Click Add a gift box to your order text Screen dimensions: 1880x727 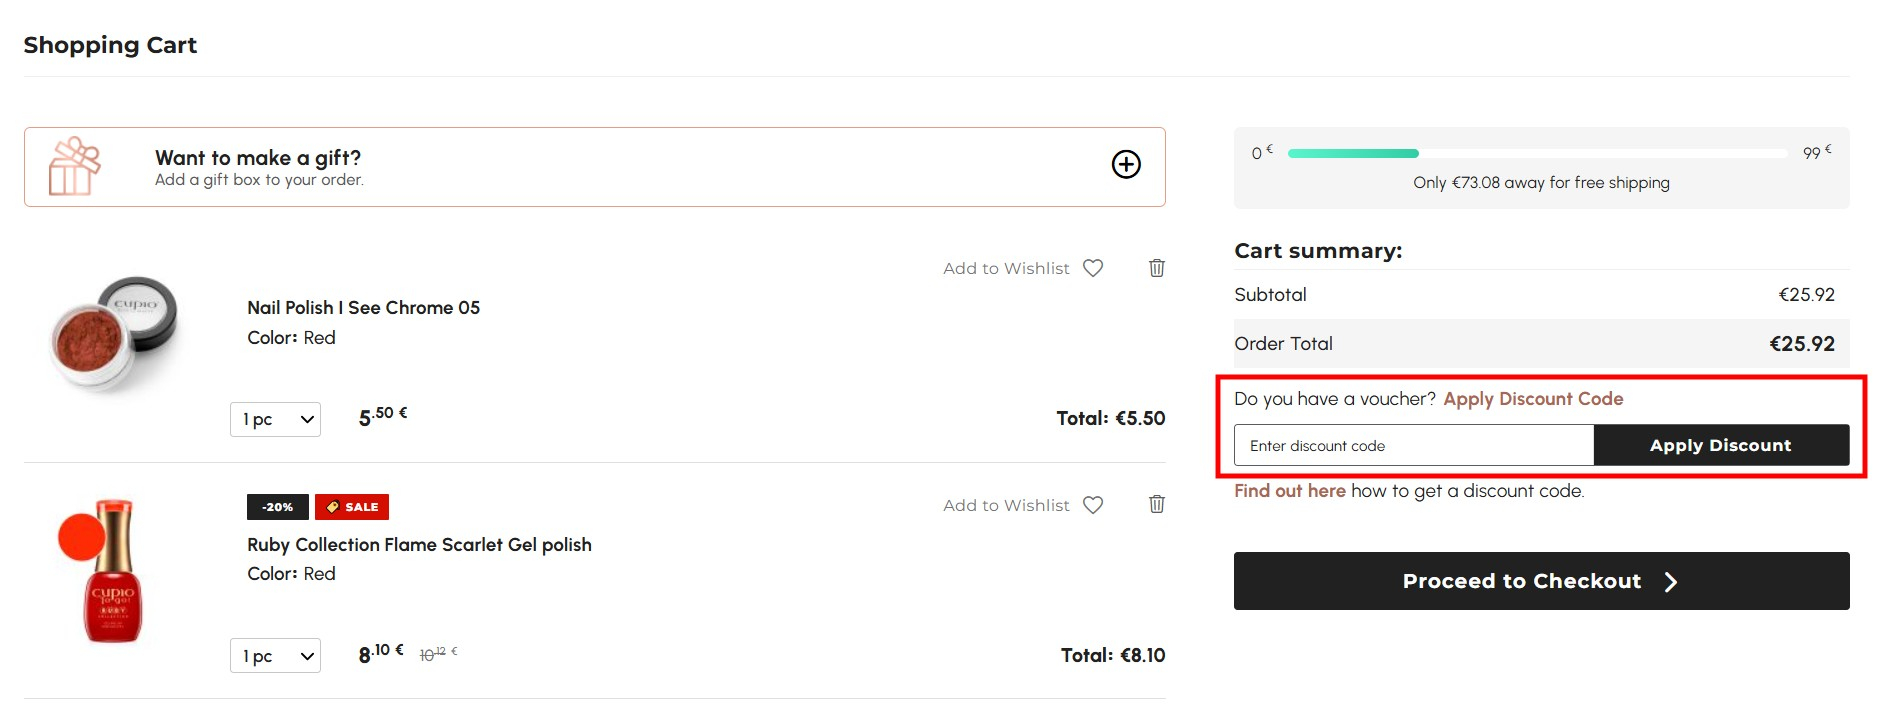[x=259, y=180]
